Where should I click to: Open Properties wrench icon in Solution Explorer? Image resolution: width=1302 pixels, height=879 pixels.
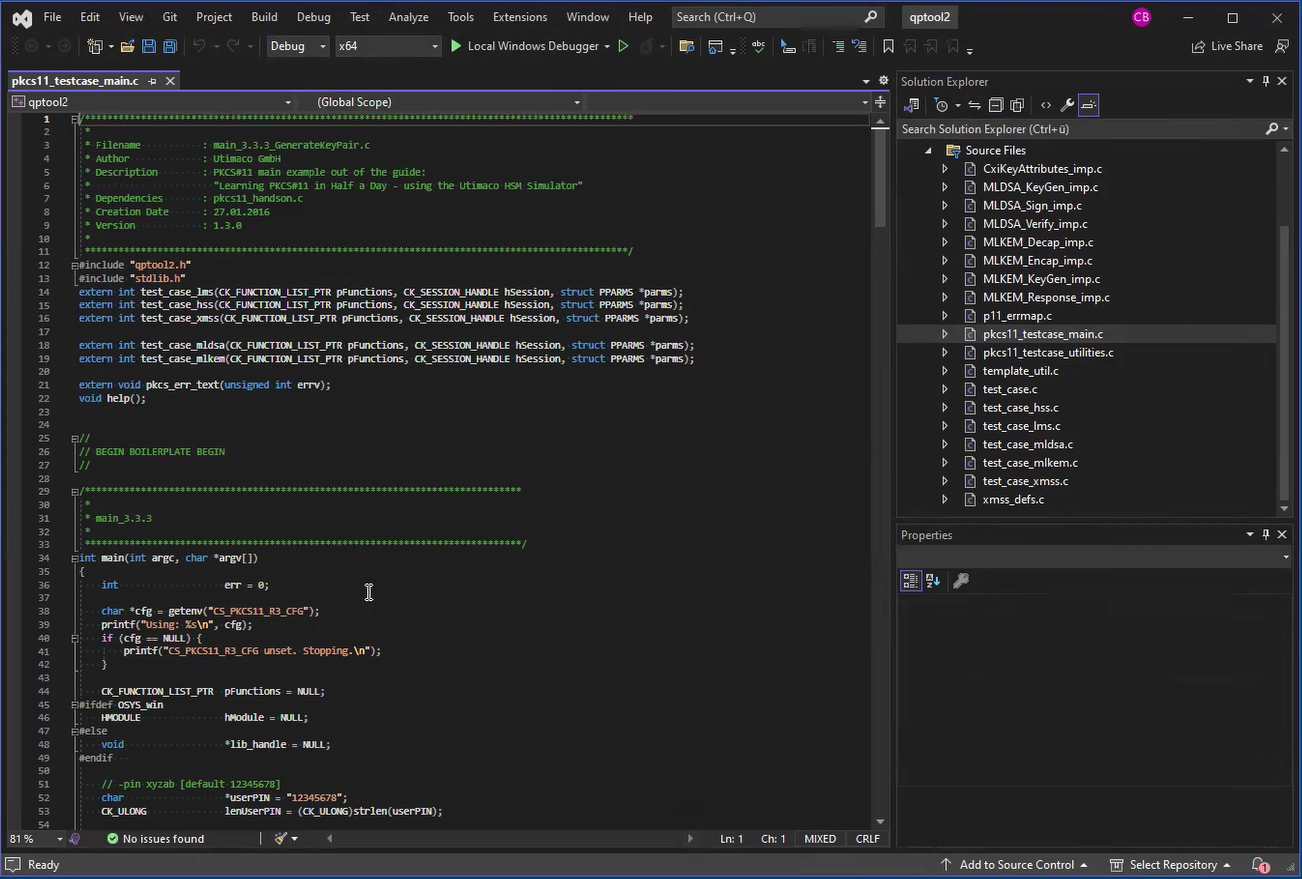point(1067,105)
